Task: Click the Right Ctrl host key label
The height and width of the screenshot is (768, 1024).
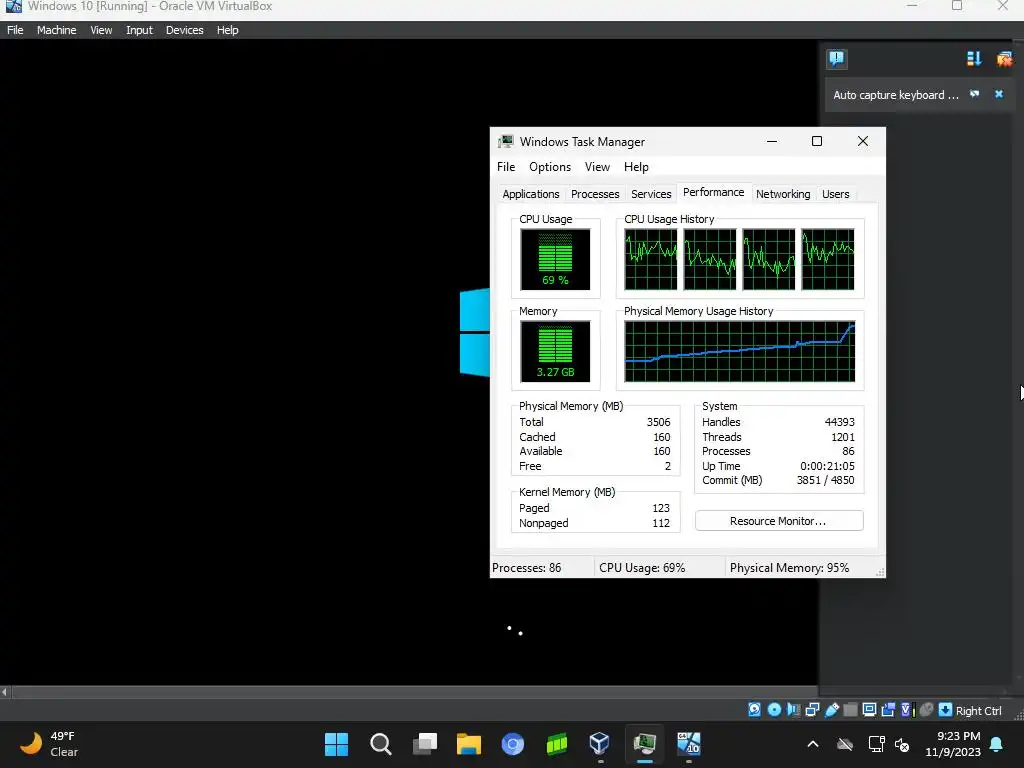Action: pos(978,711)
